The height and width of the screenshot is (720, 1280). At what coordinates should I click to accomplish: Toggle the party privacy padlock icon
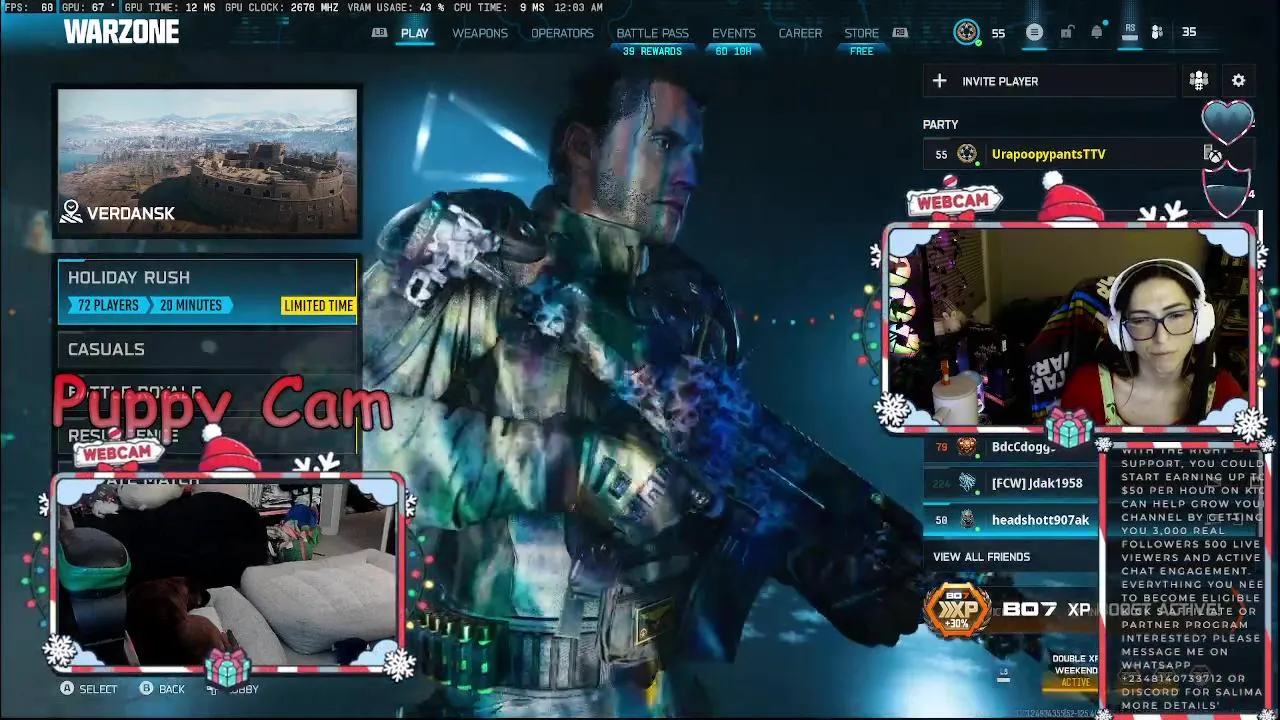click(1066, 32)
